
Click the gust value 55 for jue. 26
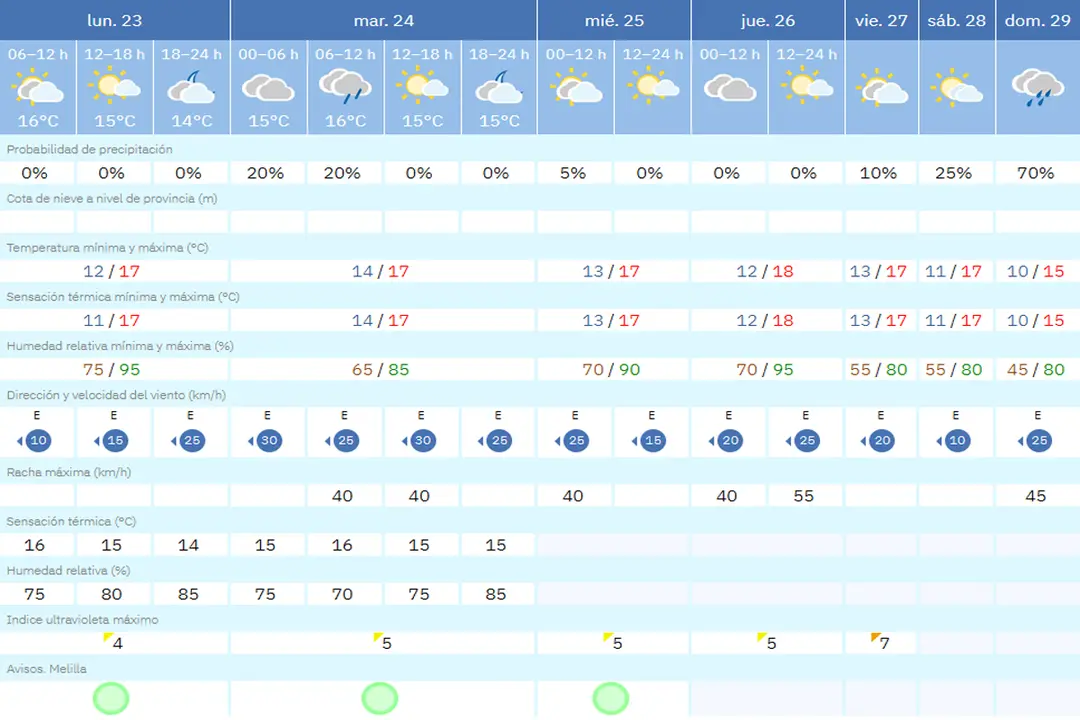[x=803, y=496]
